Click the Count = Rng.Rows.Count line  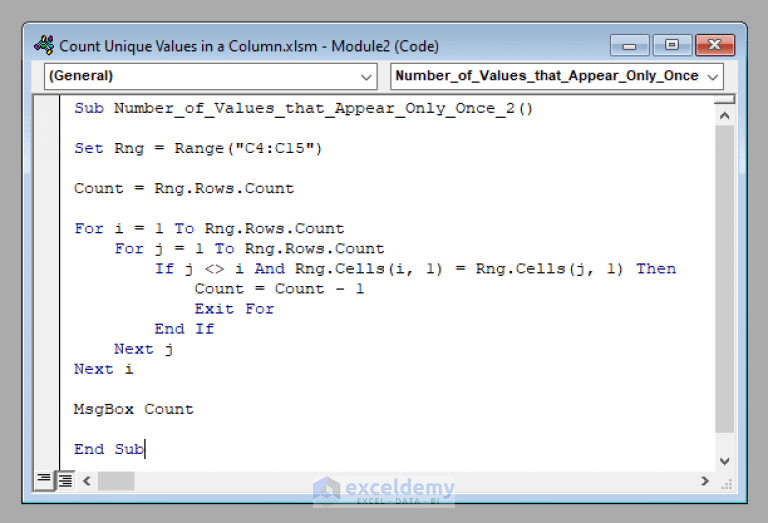(x=184, y=189)
